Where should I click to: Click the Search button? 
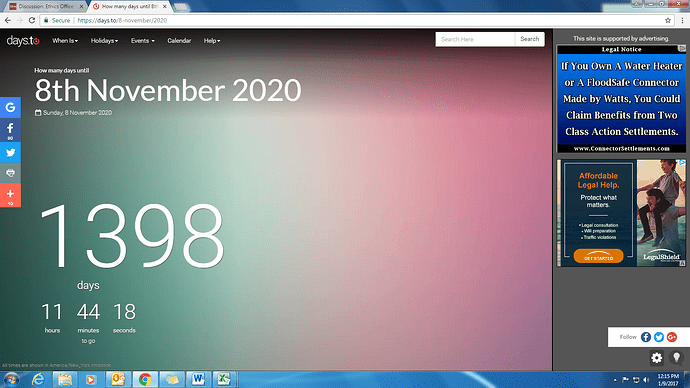(x=529, y=39)
